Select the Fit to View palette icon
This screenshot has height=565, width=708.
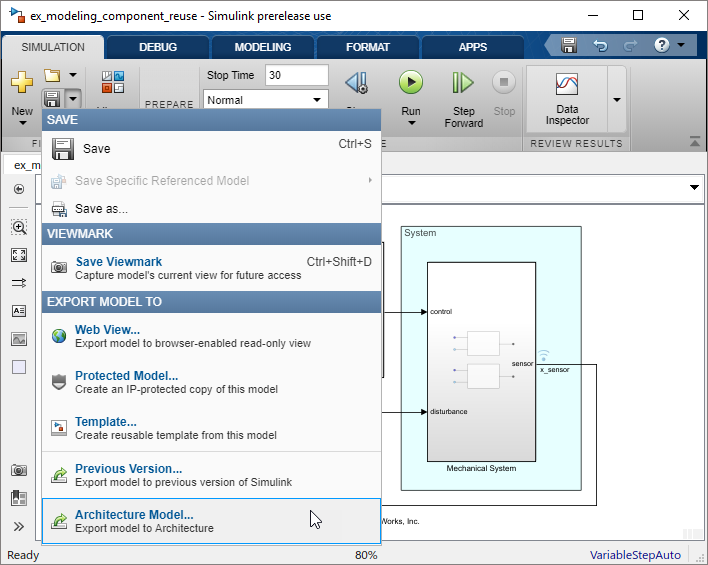click(19, 255)
